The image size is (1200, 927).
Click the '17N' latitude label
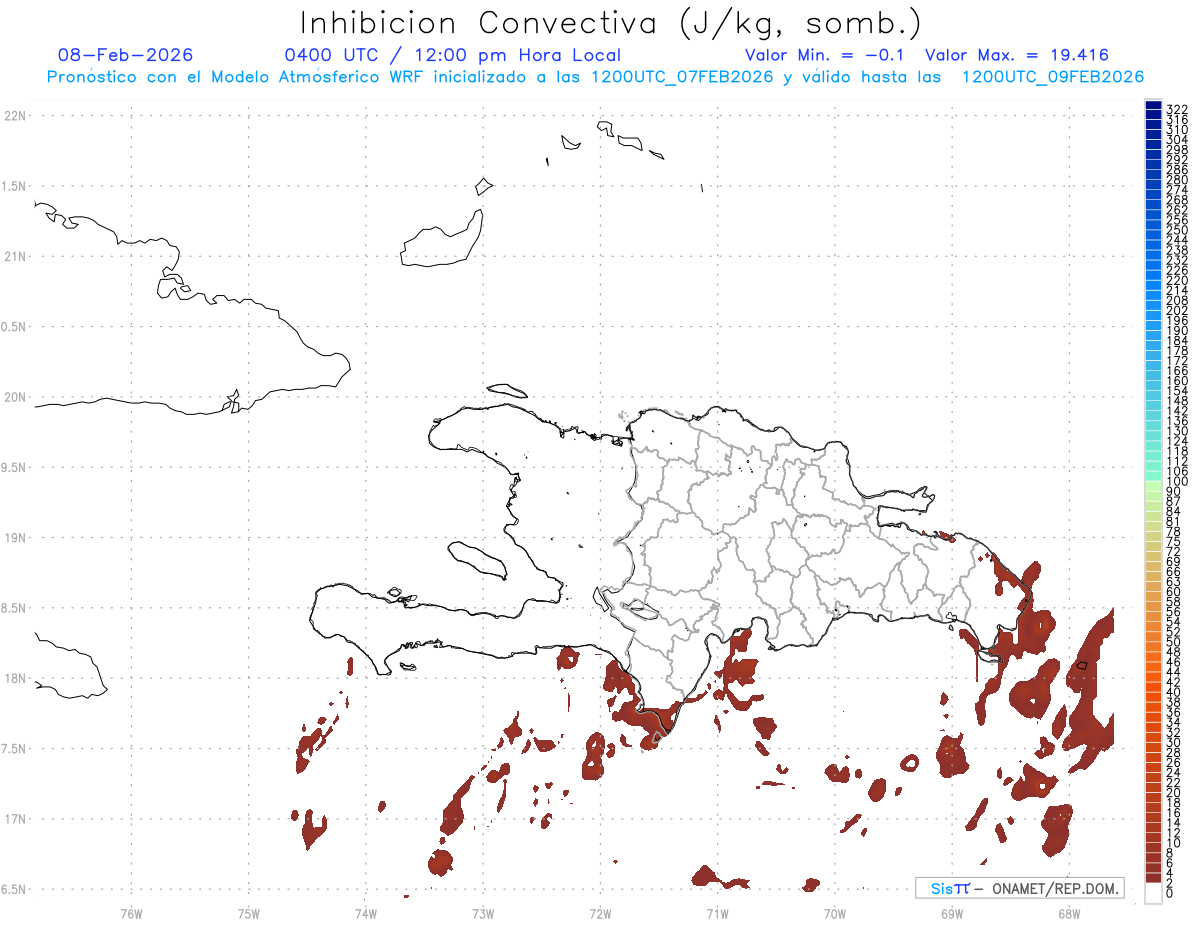tap(15, 819)
